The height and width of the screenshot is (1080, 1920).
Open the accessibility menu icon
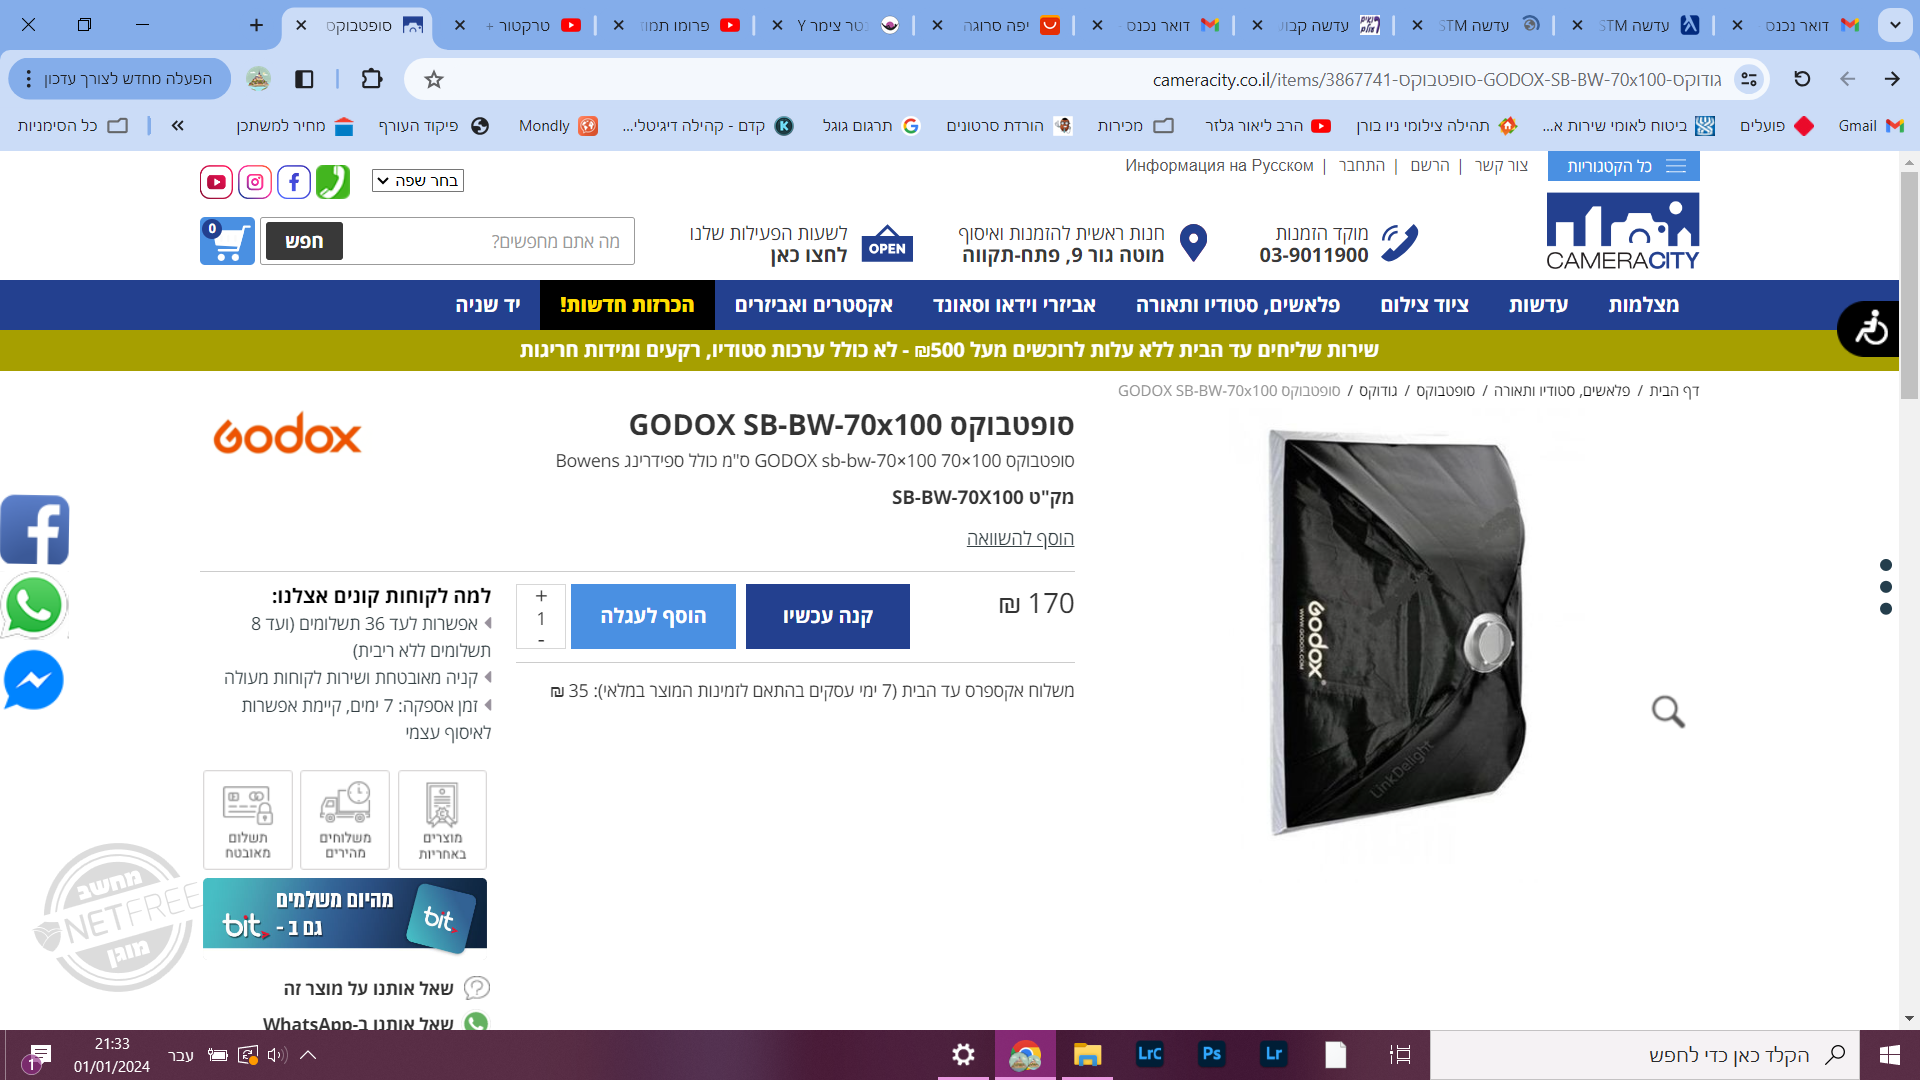tap(1870, 329)
